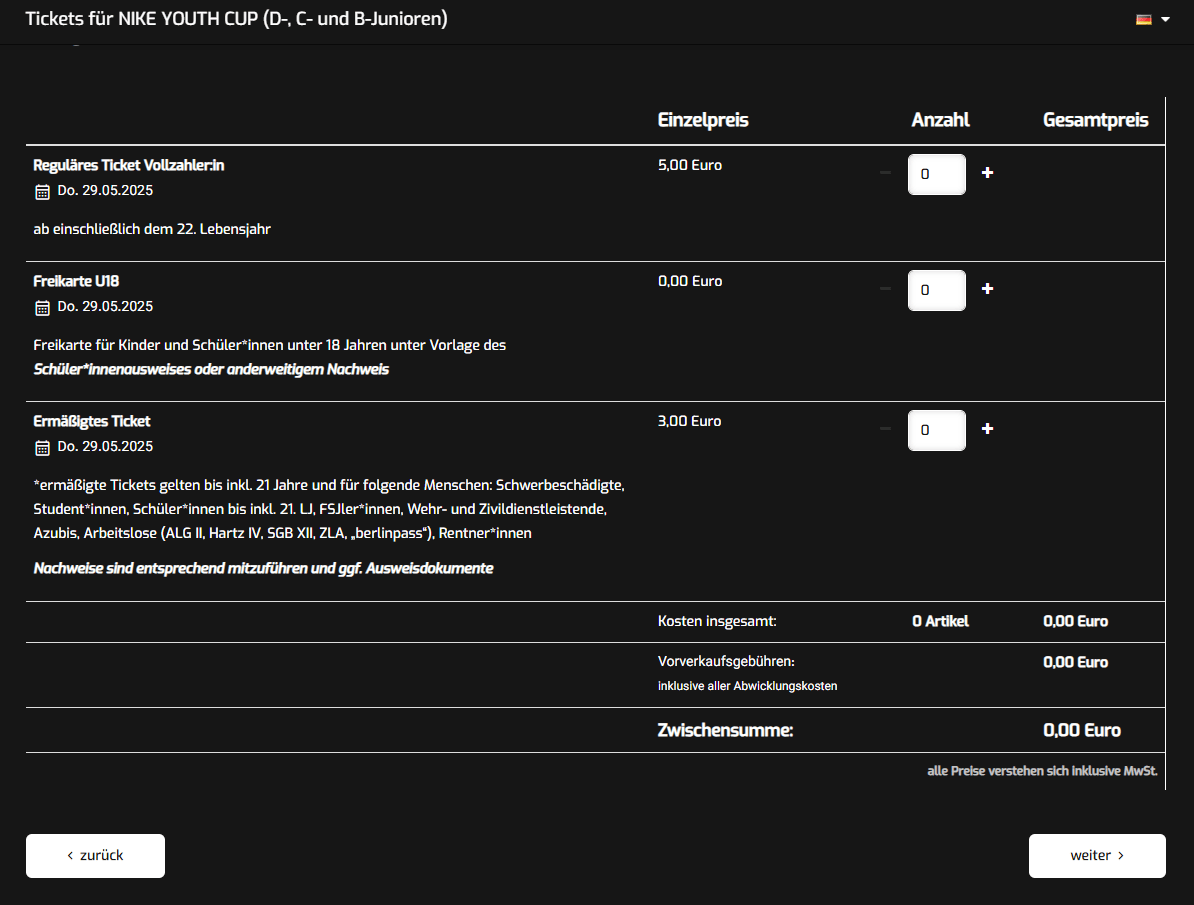Decrease Reguläres Ticket Vollzahler:in quantity with minus
Viewport: 1194px width, 905px height.
coord(885,173)
